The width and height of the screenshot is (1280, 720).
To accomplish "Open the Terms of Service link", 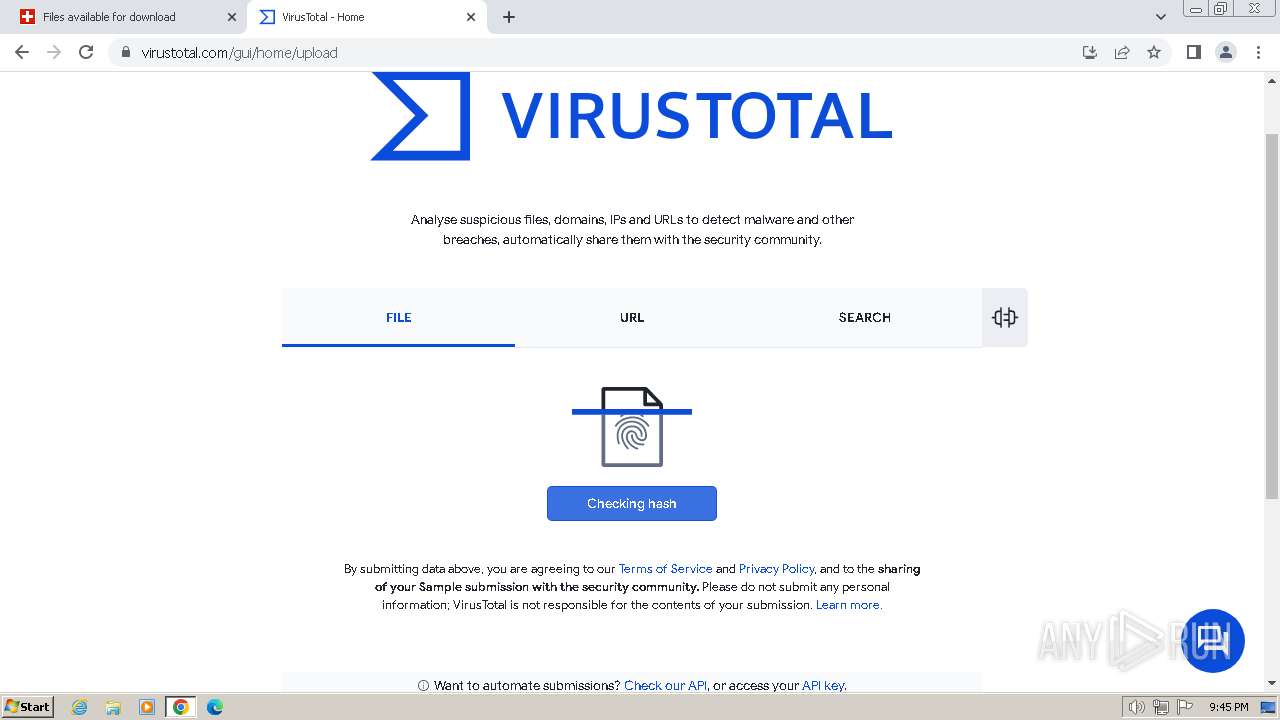I will [665, 569].
